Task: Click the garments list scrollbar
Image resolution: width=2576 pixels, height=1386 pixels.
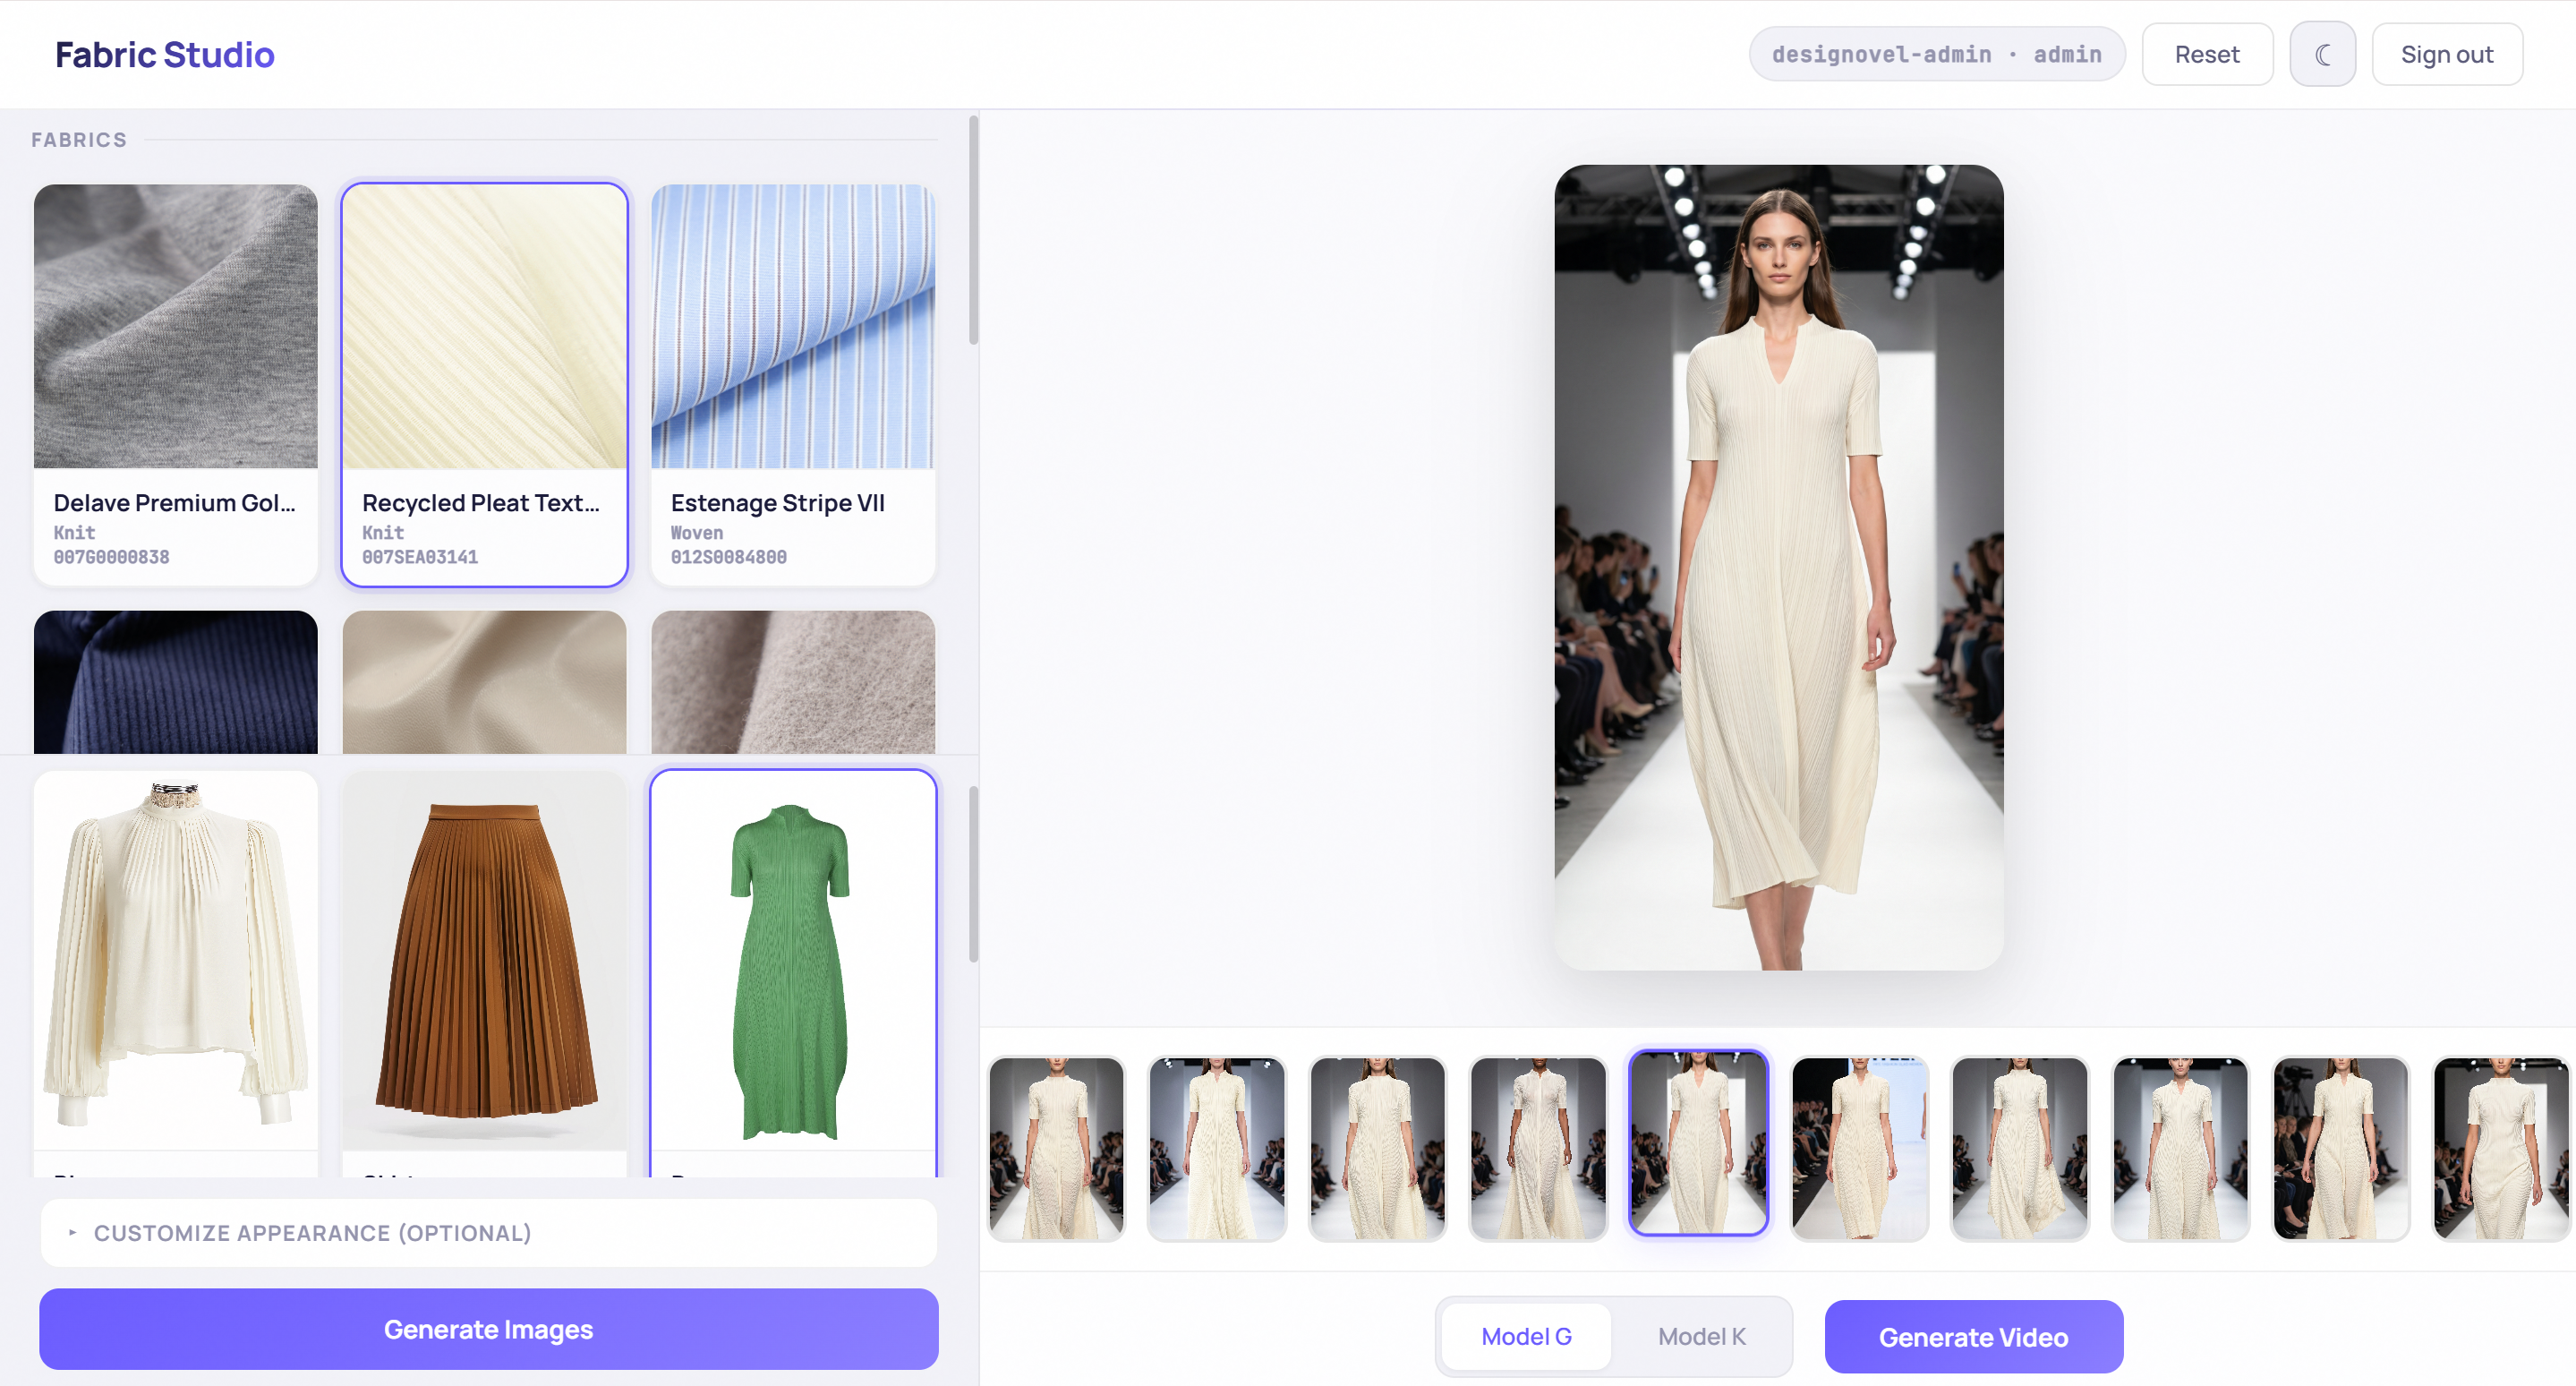Action: pyautogui.click(x=973, y=875)
